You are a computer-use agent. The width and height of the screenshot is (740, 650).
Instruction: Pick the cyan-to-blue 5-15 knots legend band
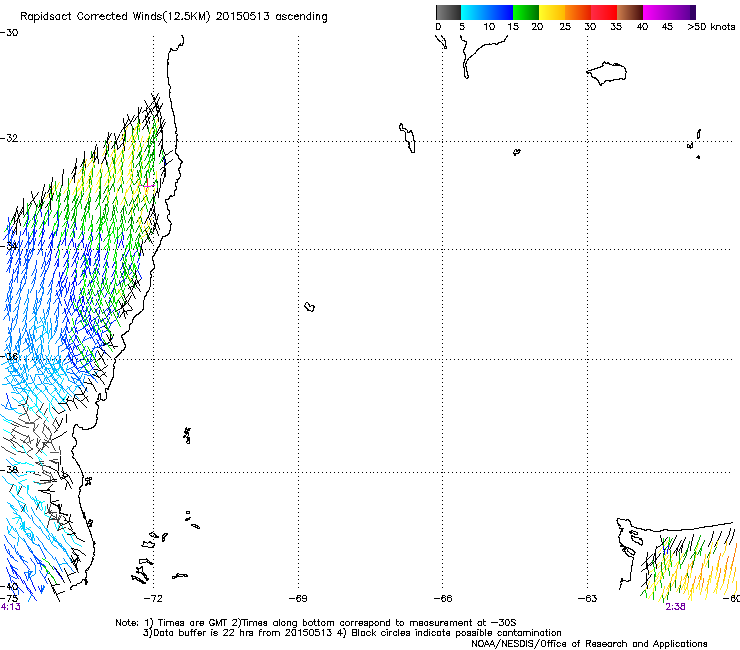click(487, 12)
